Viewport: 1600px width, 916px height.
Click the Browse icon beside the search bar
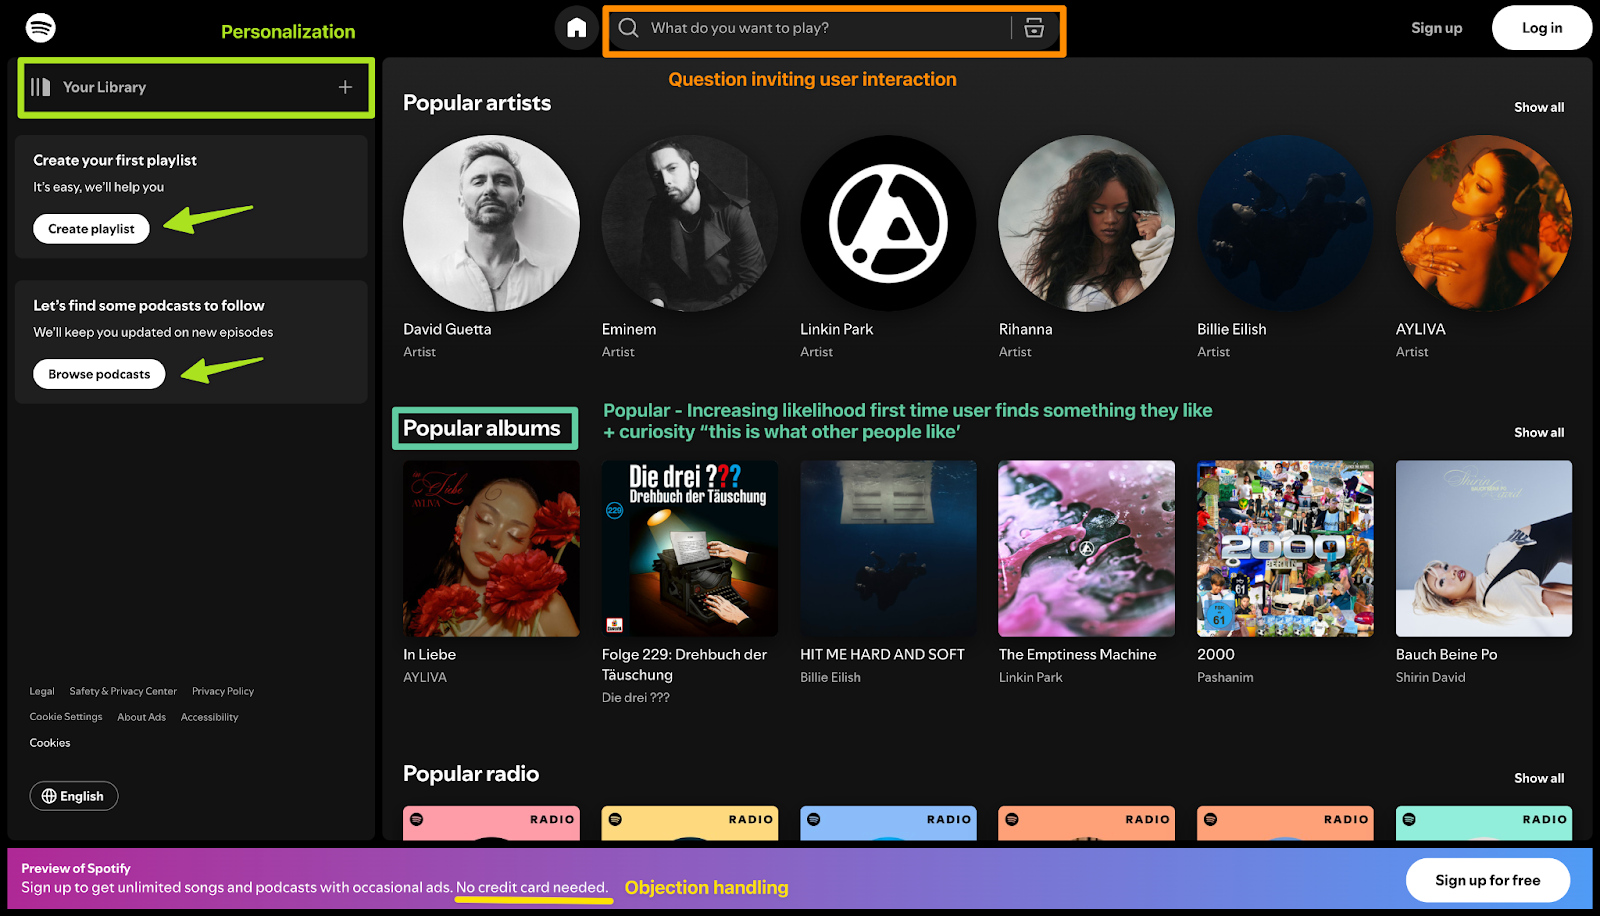1036,28
